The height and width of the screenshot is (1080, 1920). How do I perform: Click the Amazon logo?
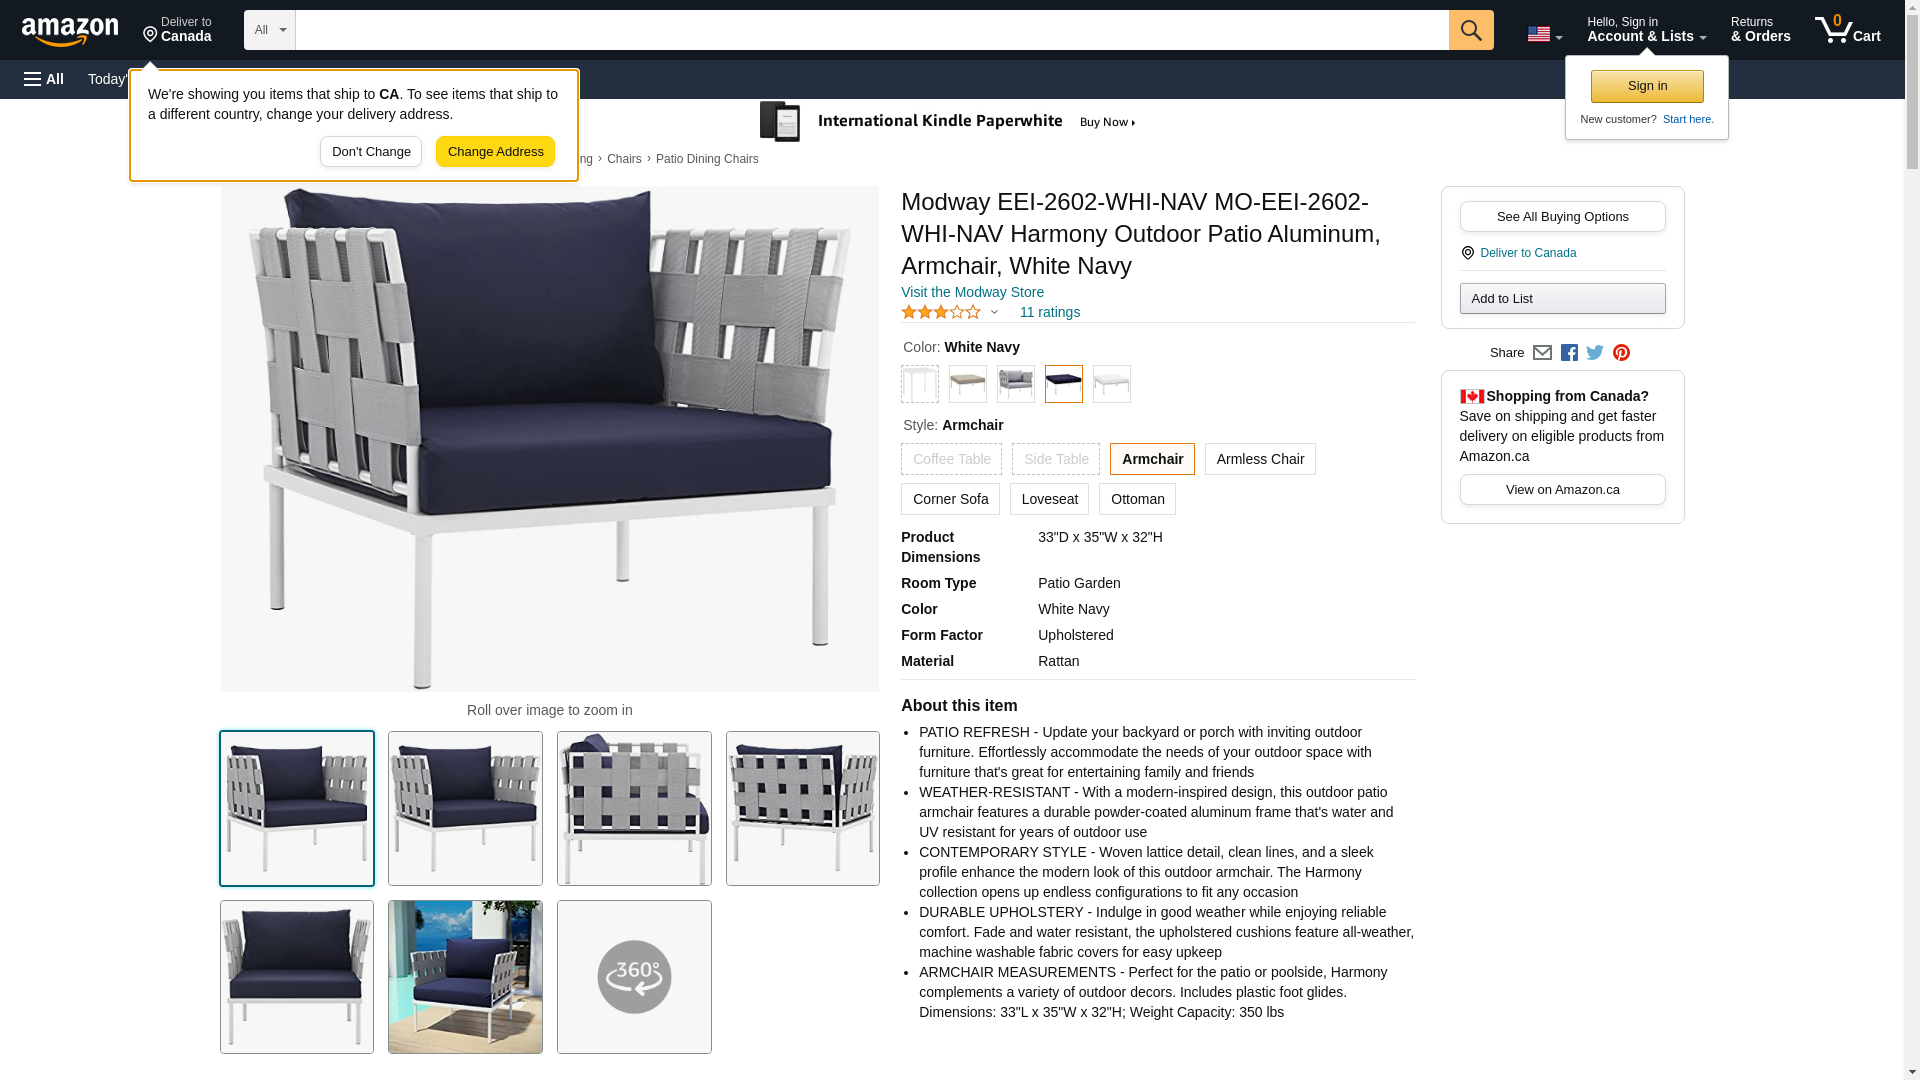point(70,31)
